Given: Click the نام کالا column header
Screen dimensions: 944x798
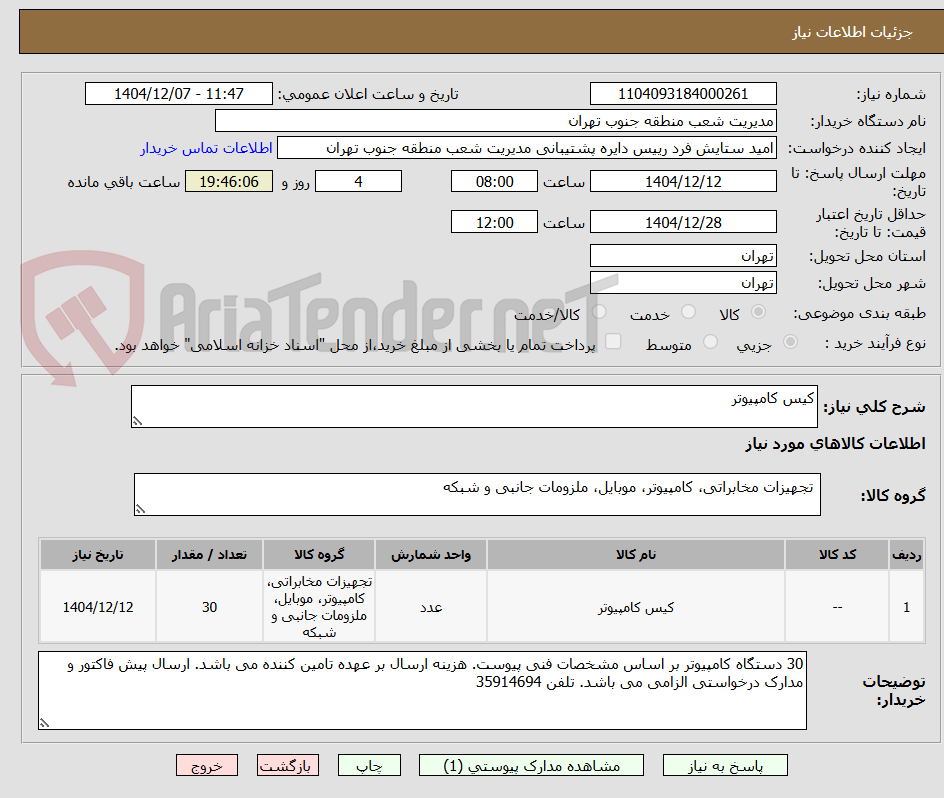Looking at the screenshot, I should [x=636, y=555].
